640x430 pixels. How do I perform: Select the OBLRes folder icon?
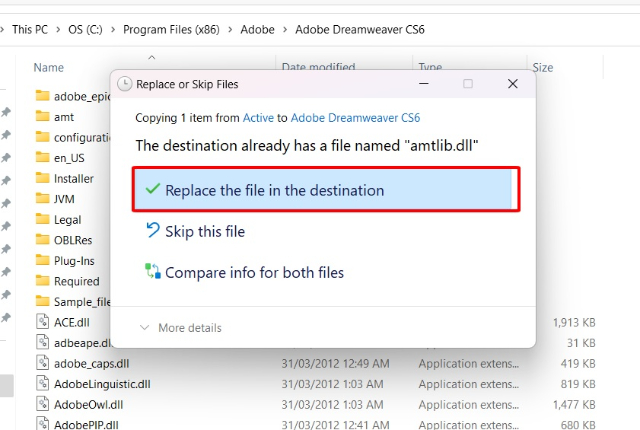coord(42,239)
